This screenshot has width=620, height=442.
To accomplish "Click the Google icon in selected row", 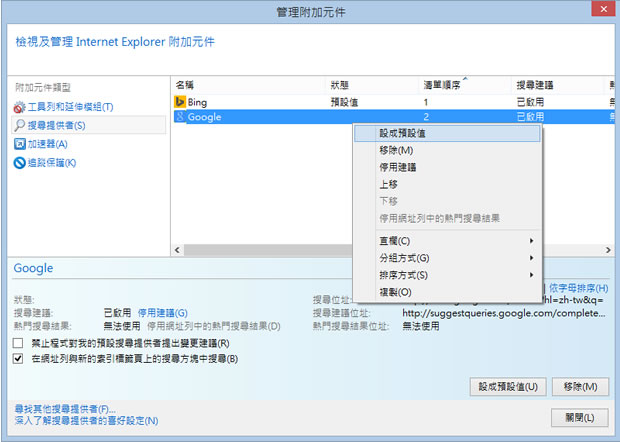I will [x=180, y=117].
